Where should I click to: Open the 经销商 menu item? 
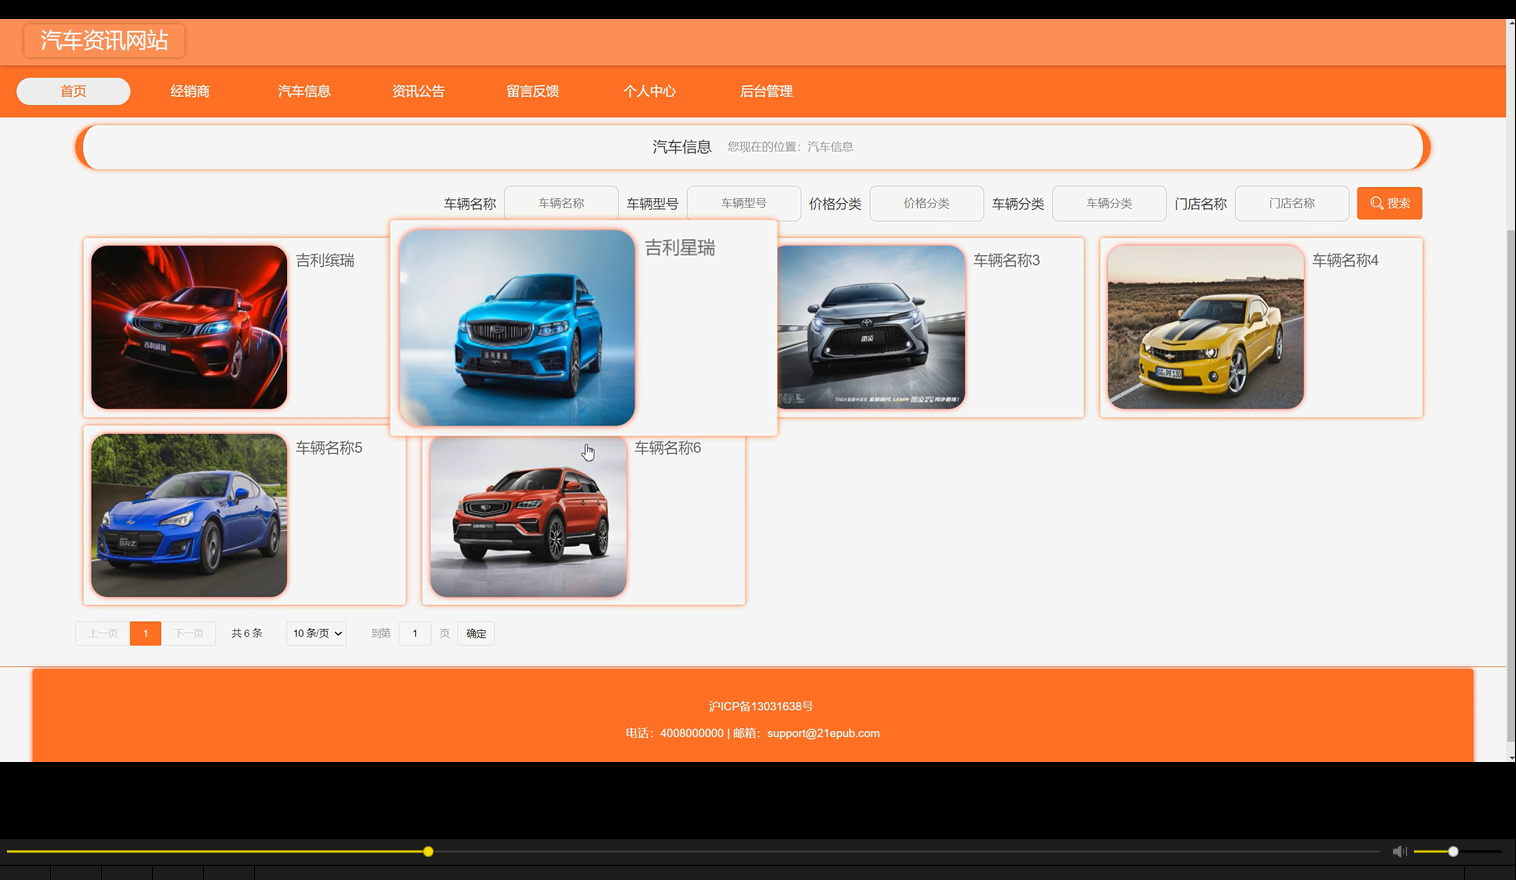pyautogui.click(x=190, y=91)
